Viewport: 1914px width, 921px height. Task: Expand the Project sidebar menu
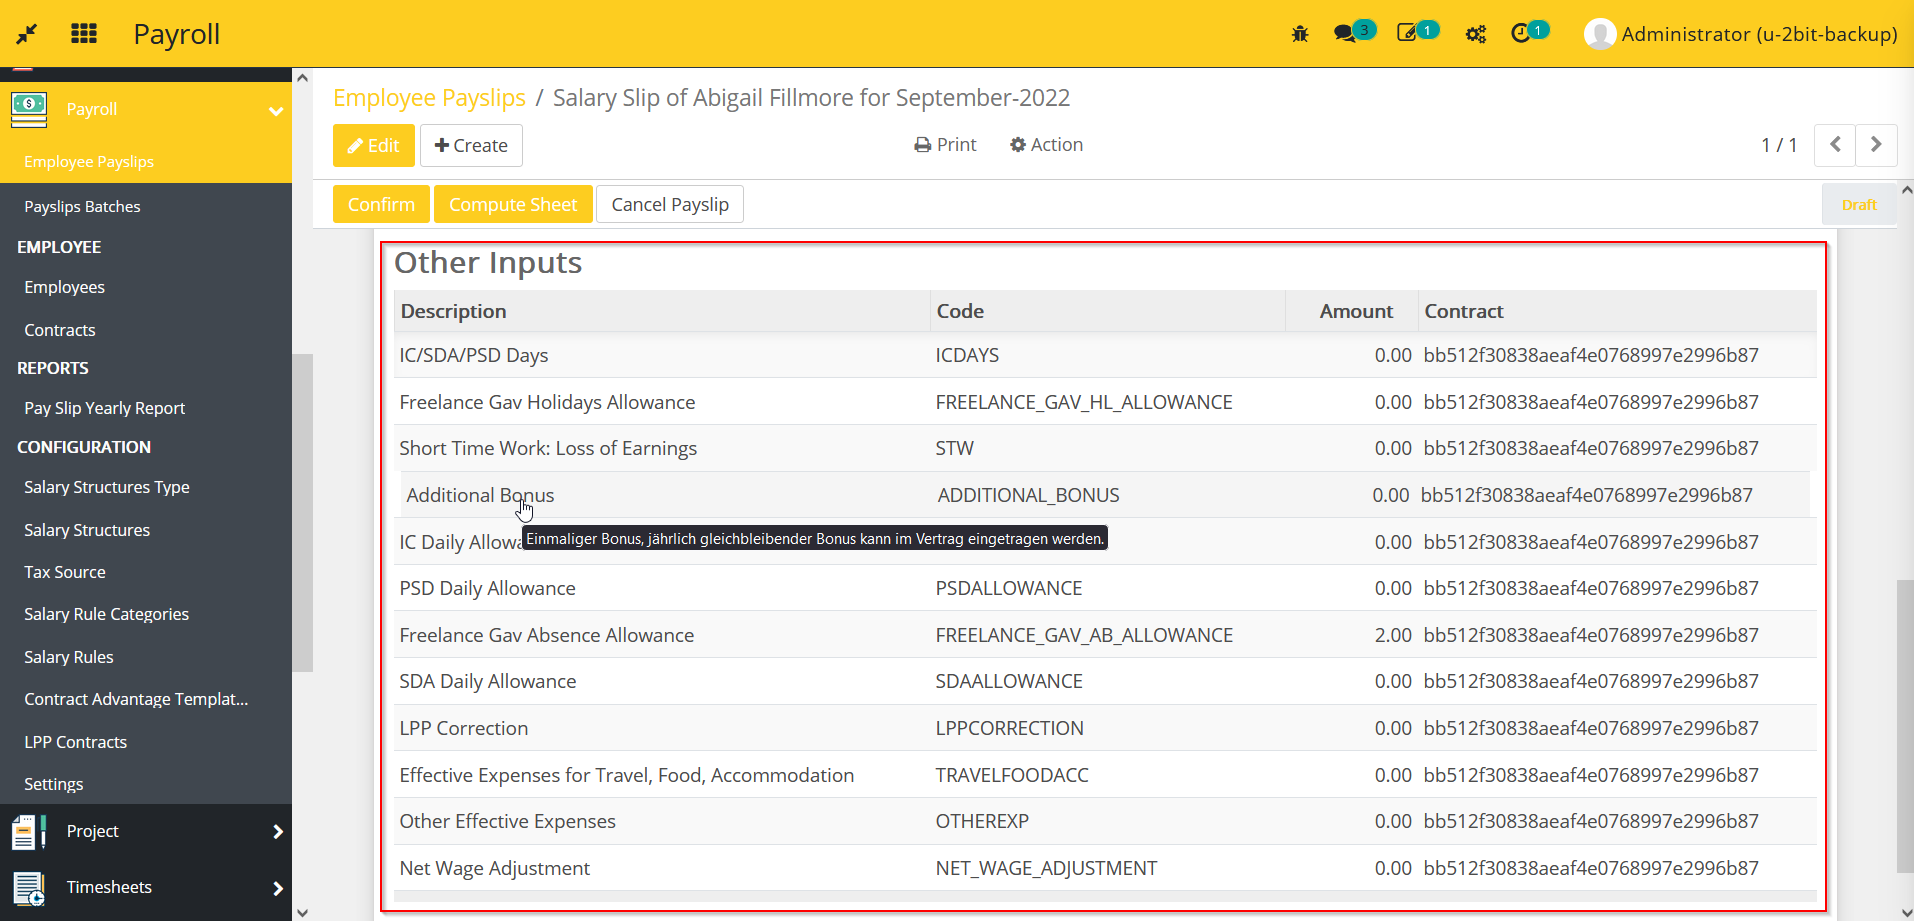click(277, 832)
